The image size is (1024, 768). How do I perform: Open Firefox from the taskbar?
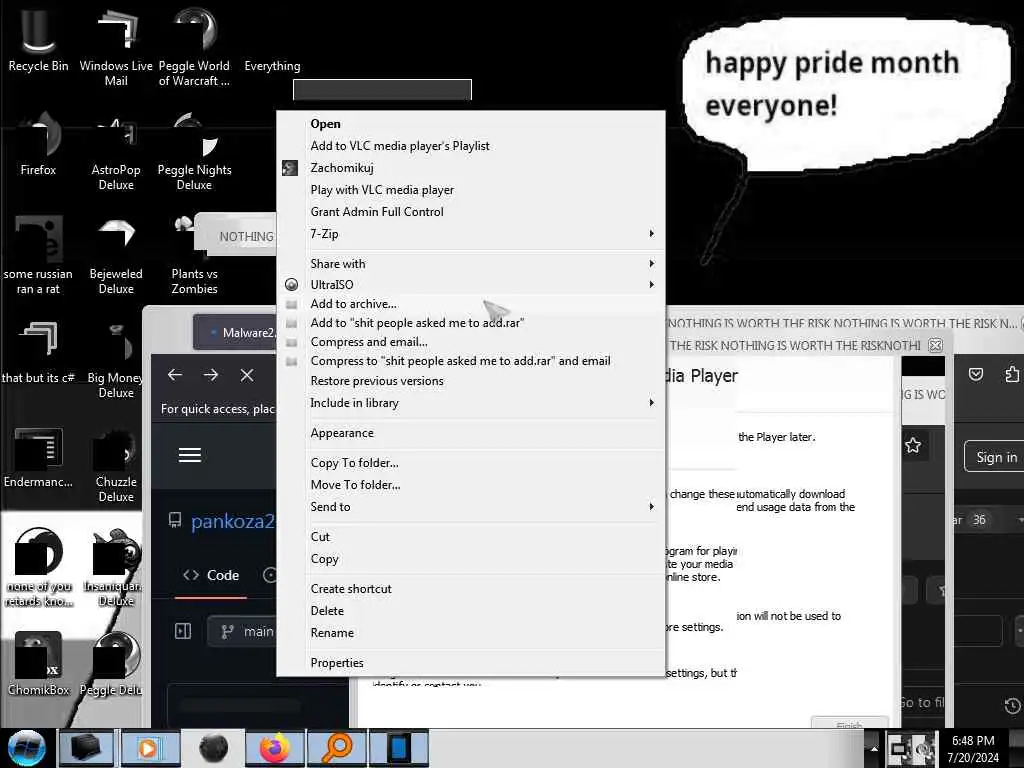click(275, 748)
